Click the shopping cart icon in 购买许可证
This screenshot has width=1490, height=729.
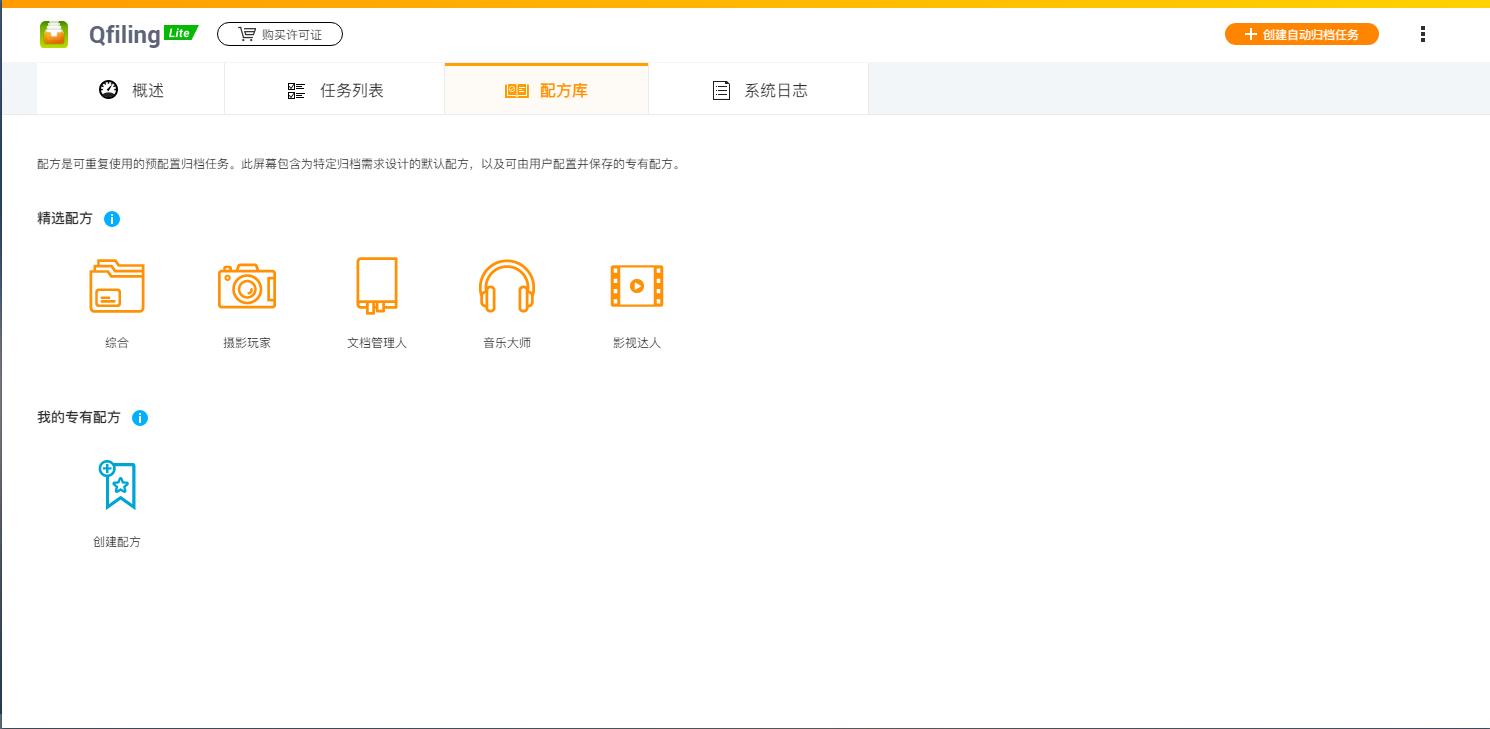(x=249, y=33)
